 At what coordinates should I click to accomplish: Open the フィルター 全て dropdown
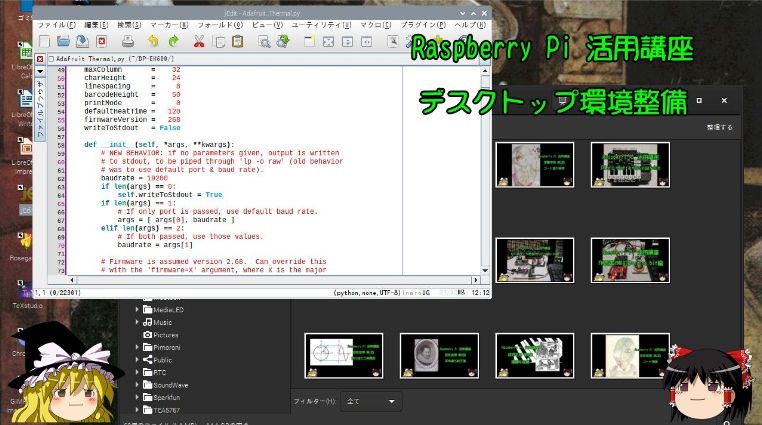(371, 402)
